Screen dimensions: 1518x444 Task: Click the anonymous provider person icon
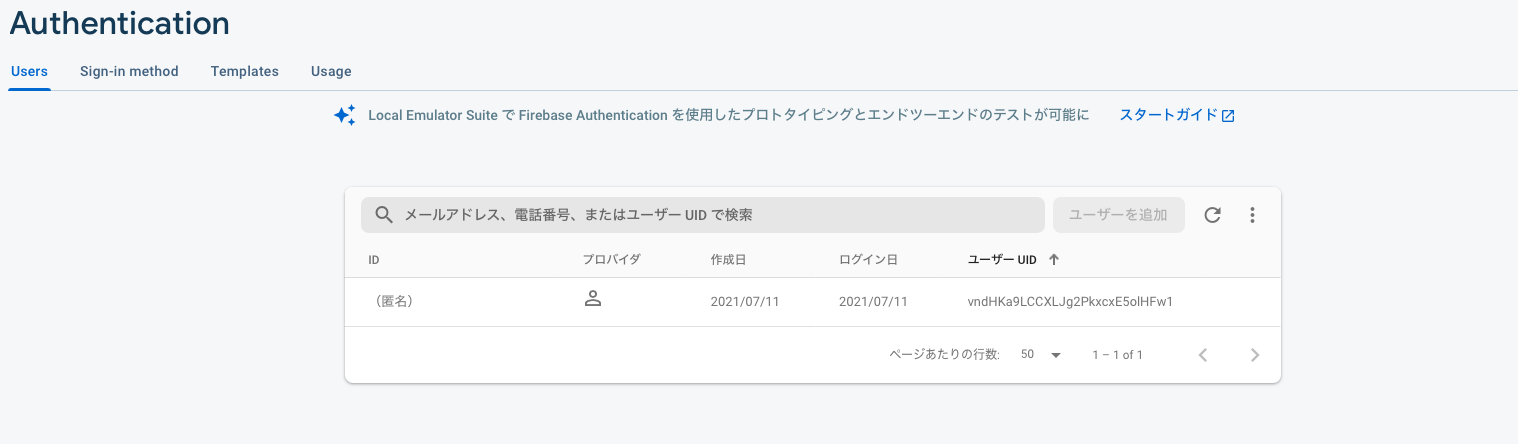592,298
